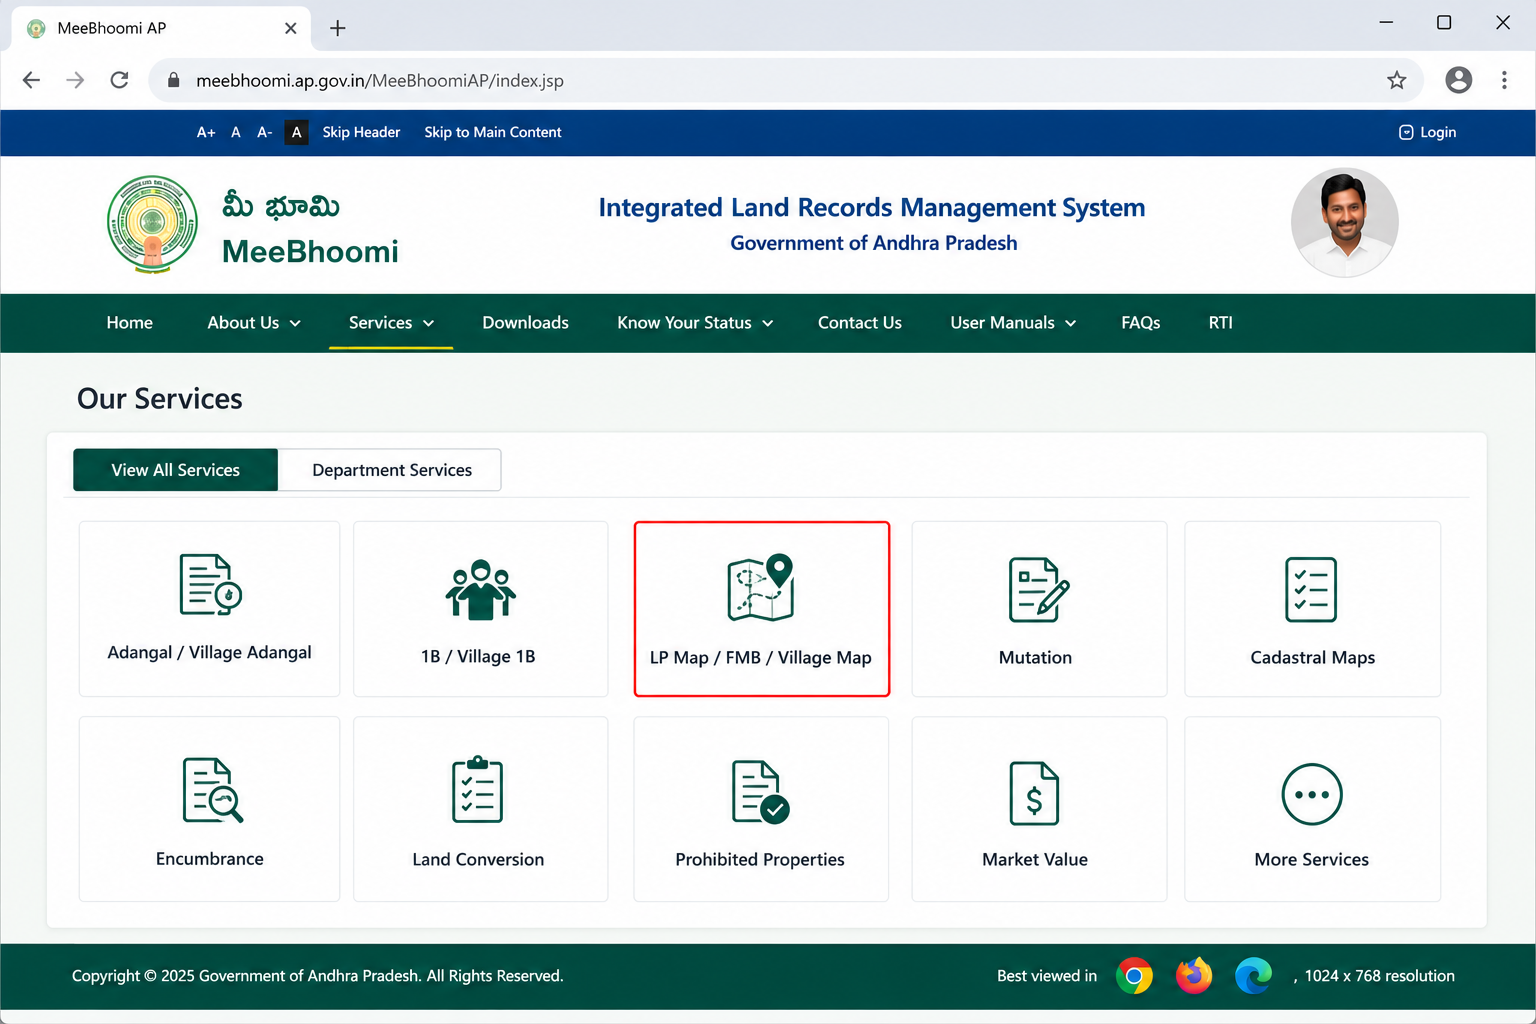Image resolution: width=1536 pixels, height=1024 pixels.
Task: Open the browser three-dot menu
Action: [x=1504, y=80]
